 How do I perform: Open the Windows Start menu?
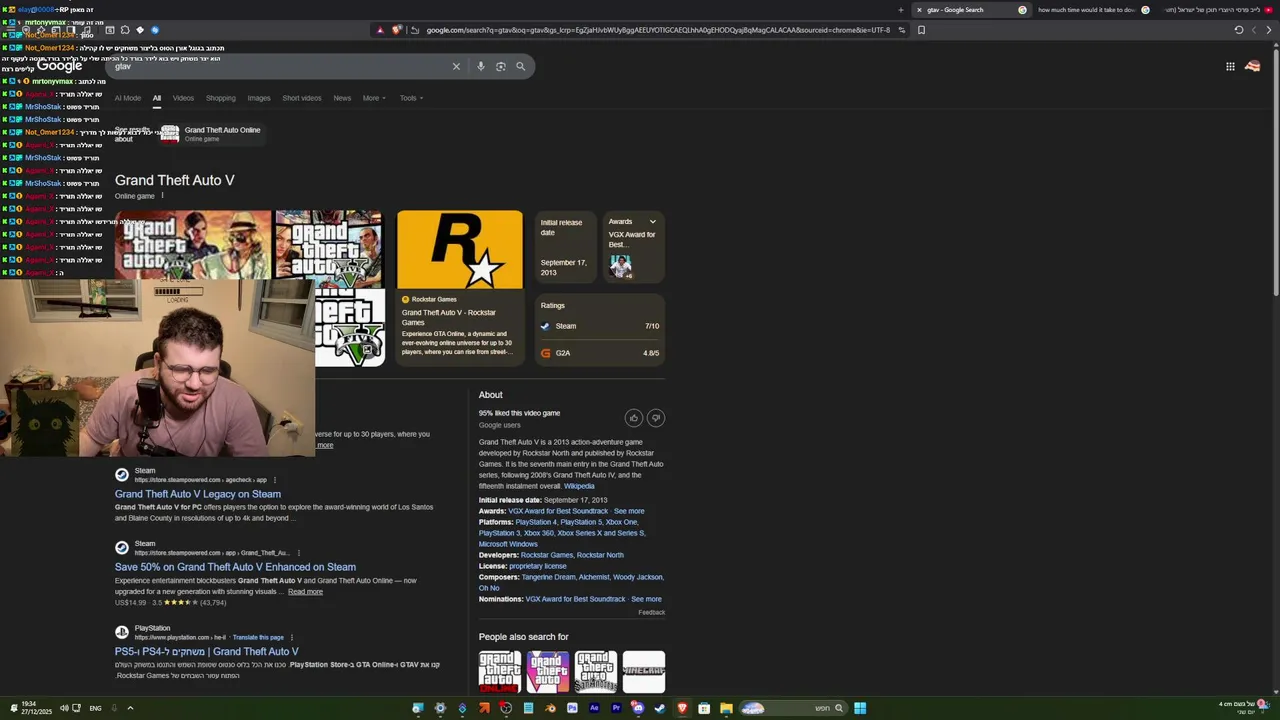[x=860, y=708]
